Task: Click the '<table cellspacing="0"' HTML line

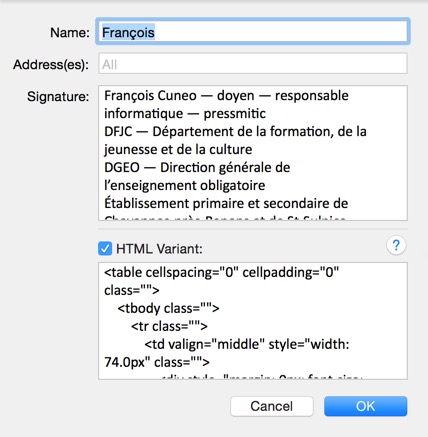Action: coord(222,273)
